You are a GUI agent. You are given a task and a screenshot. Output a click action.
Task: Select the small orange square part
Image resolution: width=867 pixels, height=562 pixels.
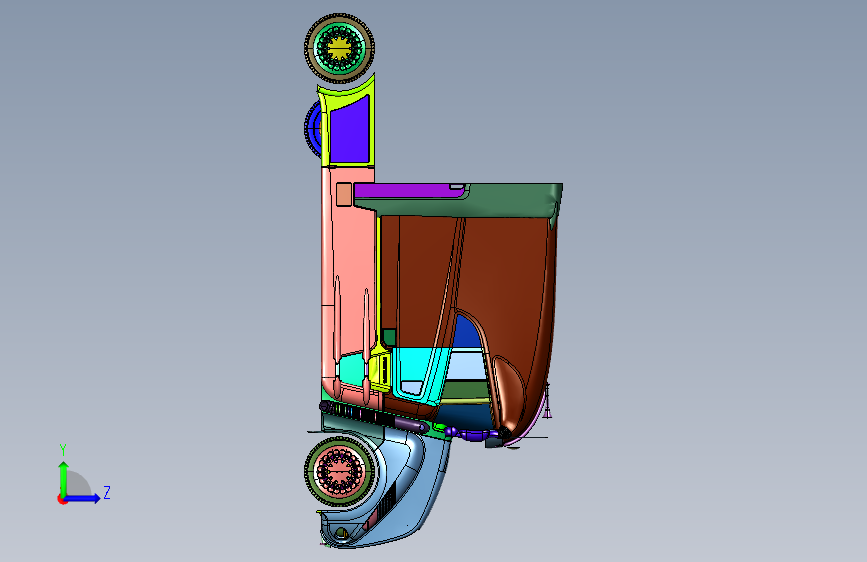343,195
